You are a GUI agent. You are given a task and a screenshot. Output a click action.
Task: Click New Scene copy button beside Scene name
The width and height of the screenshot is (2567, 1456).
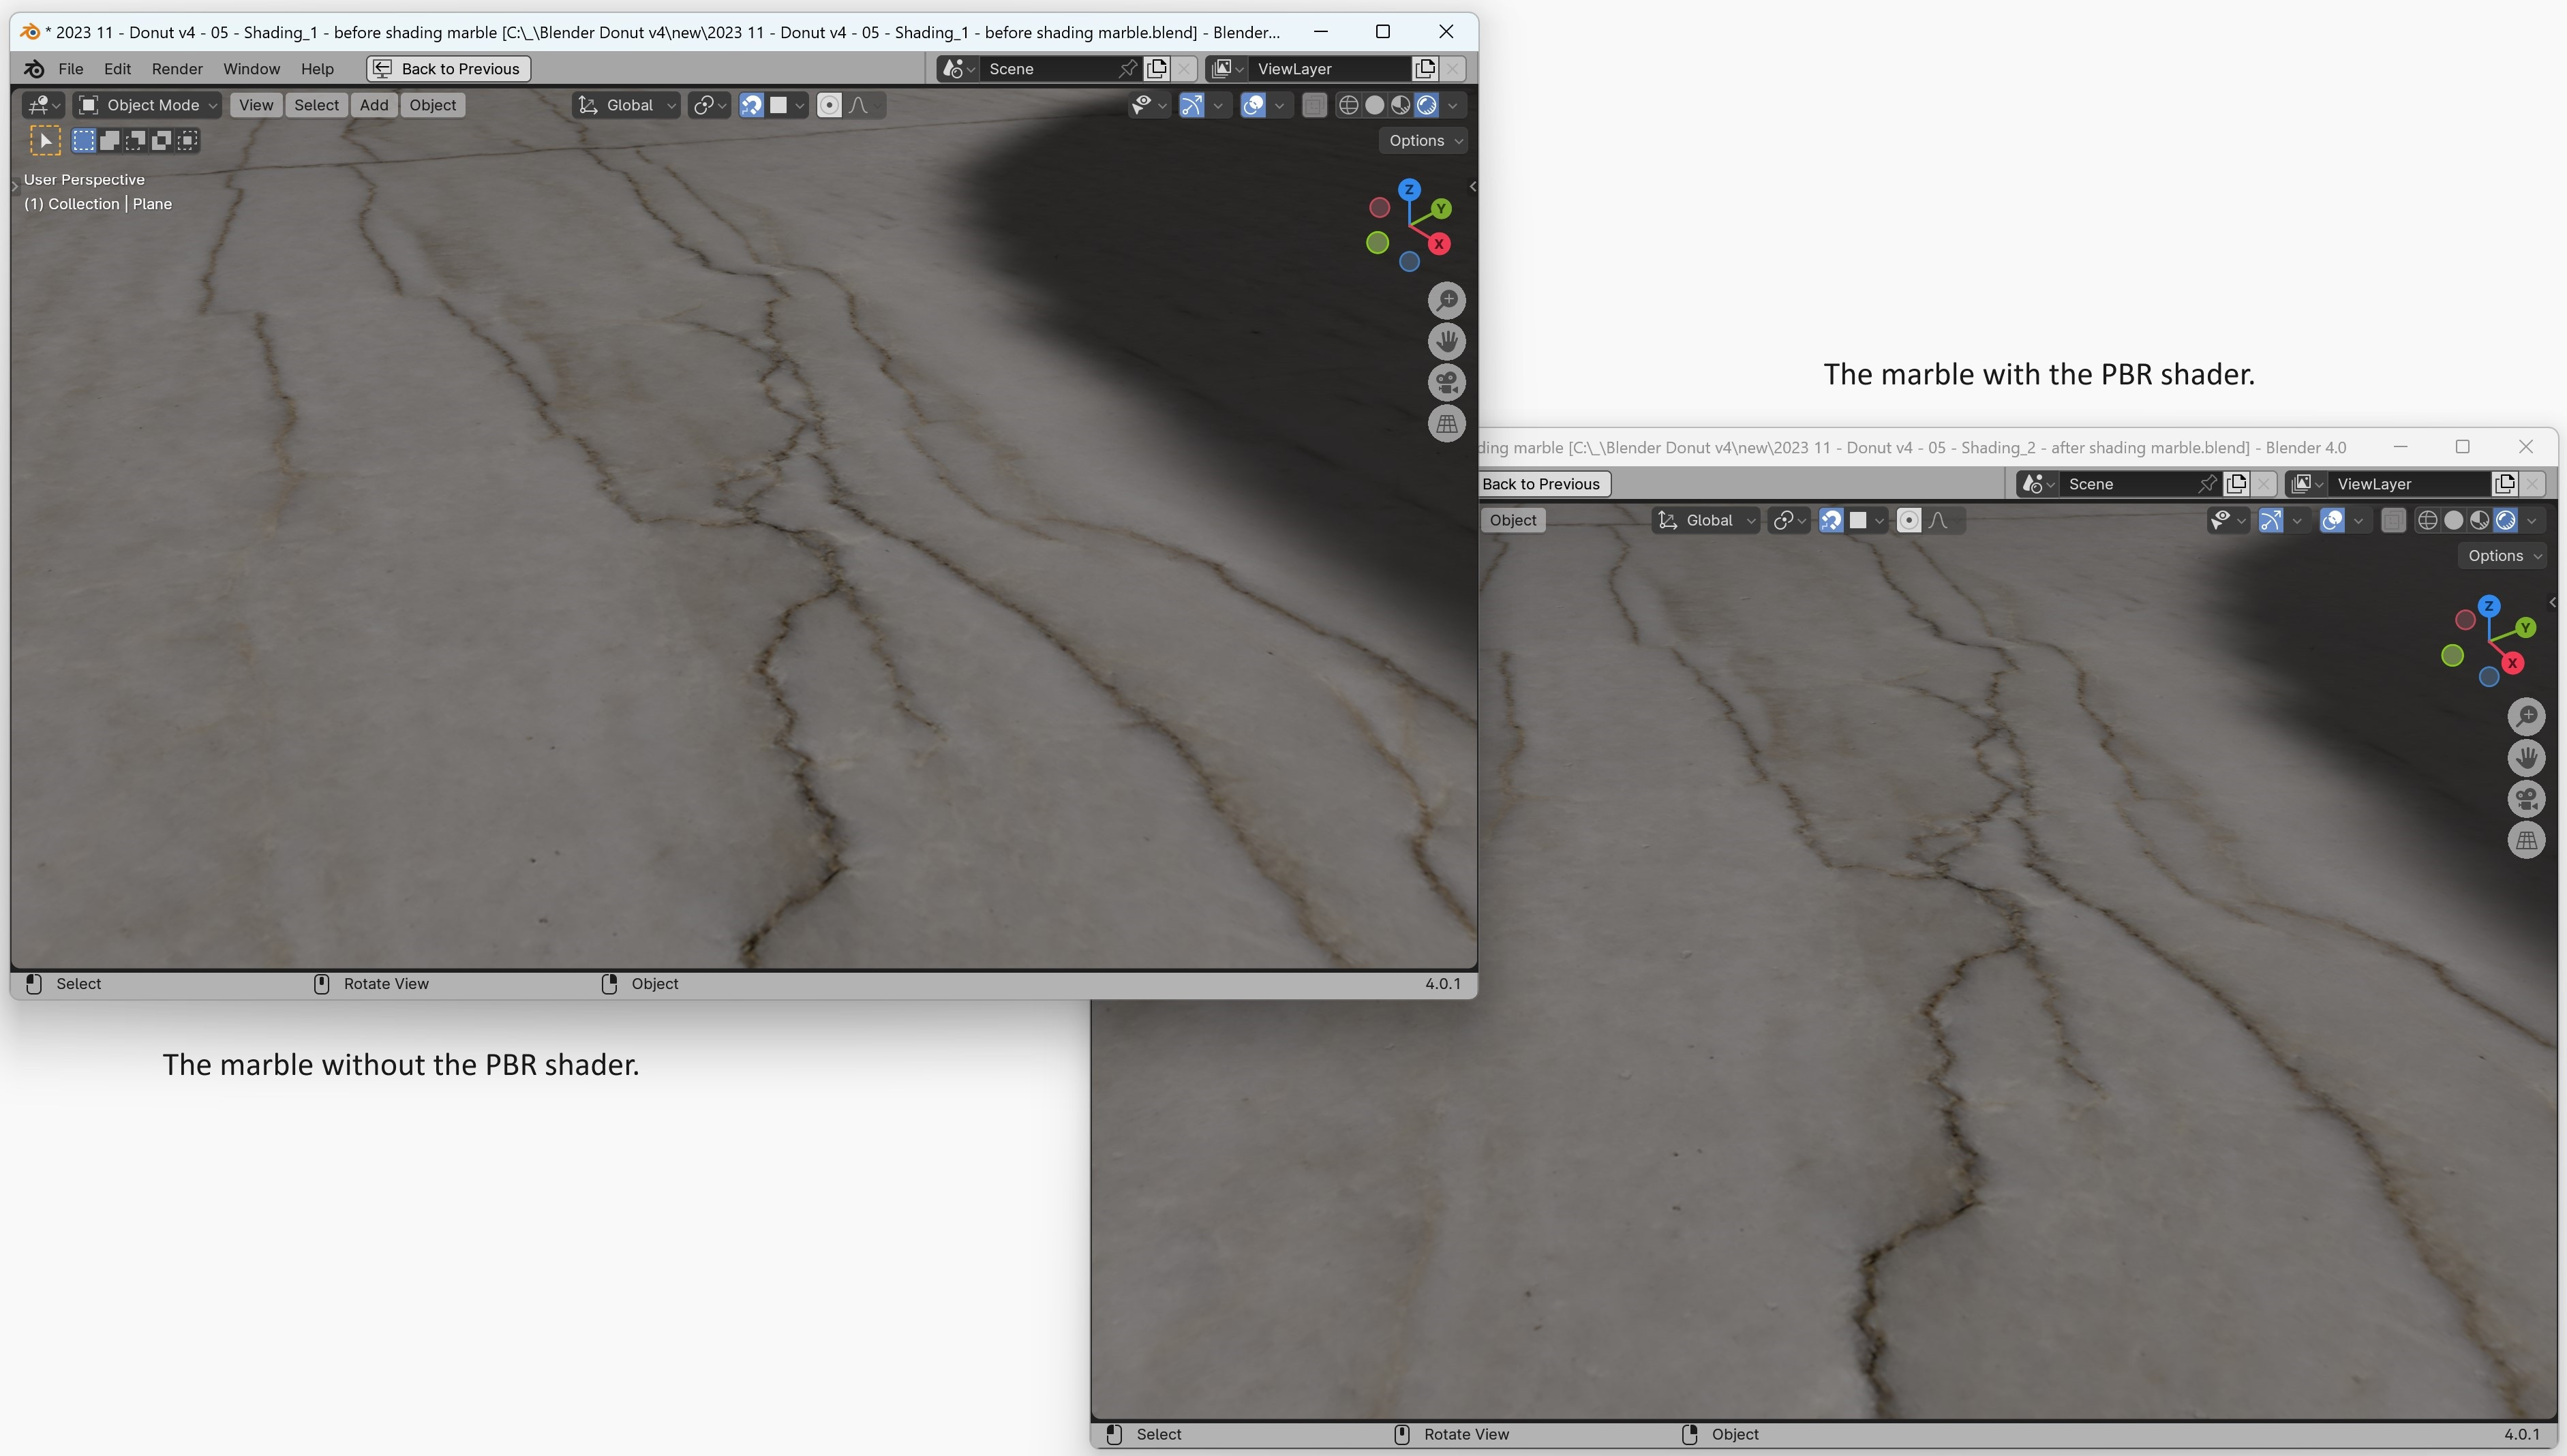click(x=1157, y=68)
